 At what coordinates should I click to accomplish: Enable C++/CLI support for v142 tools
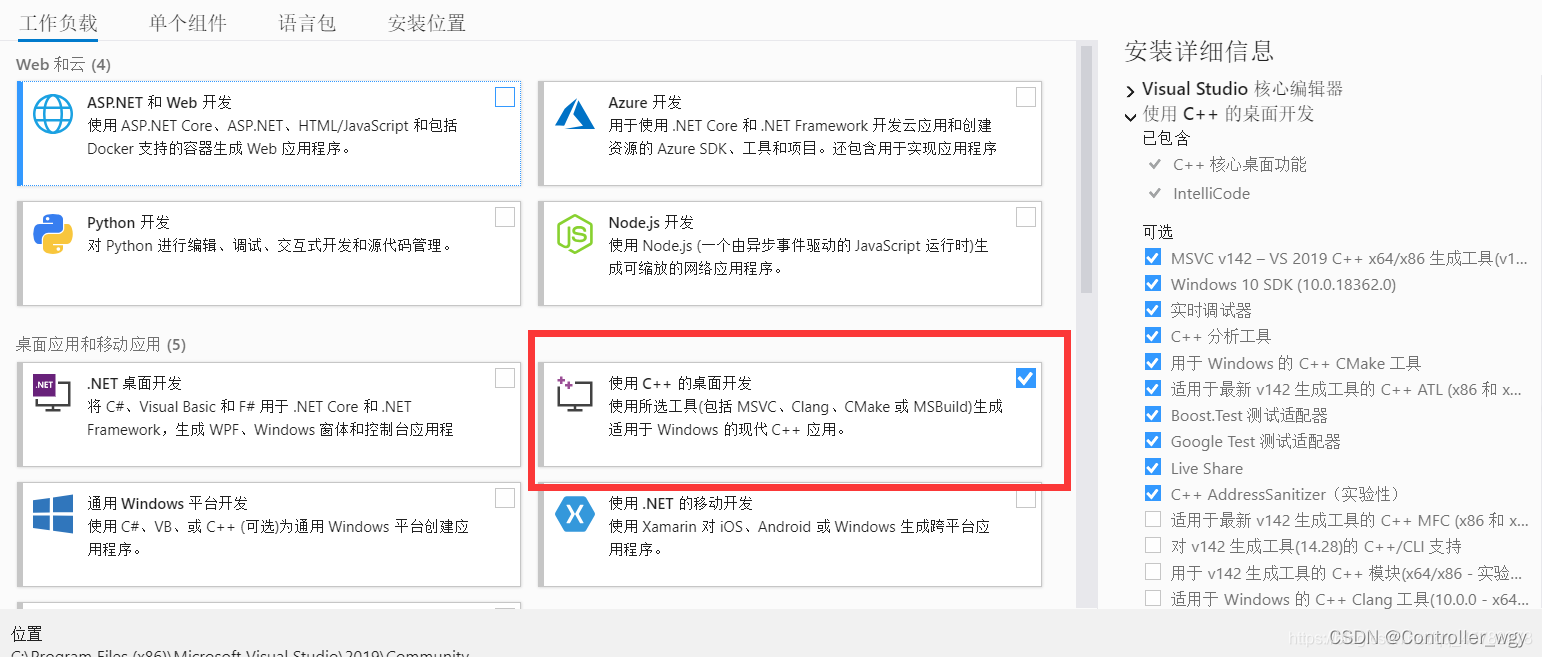[1153, 545]
